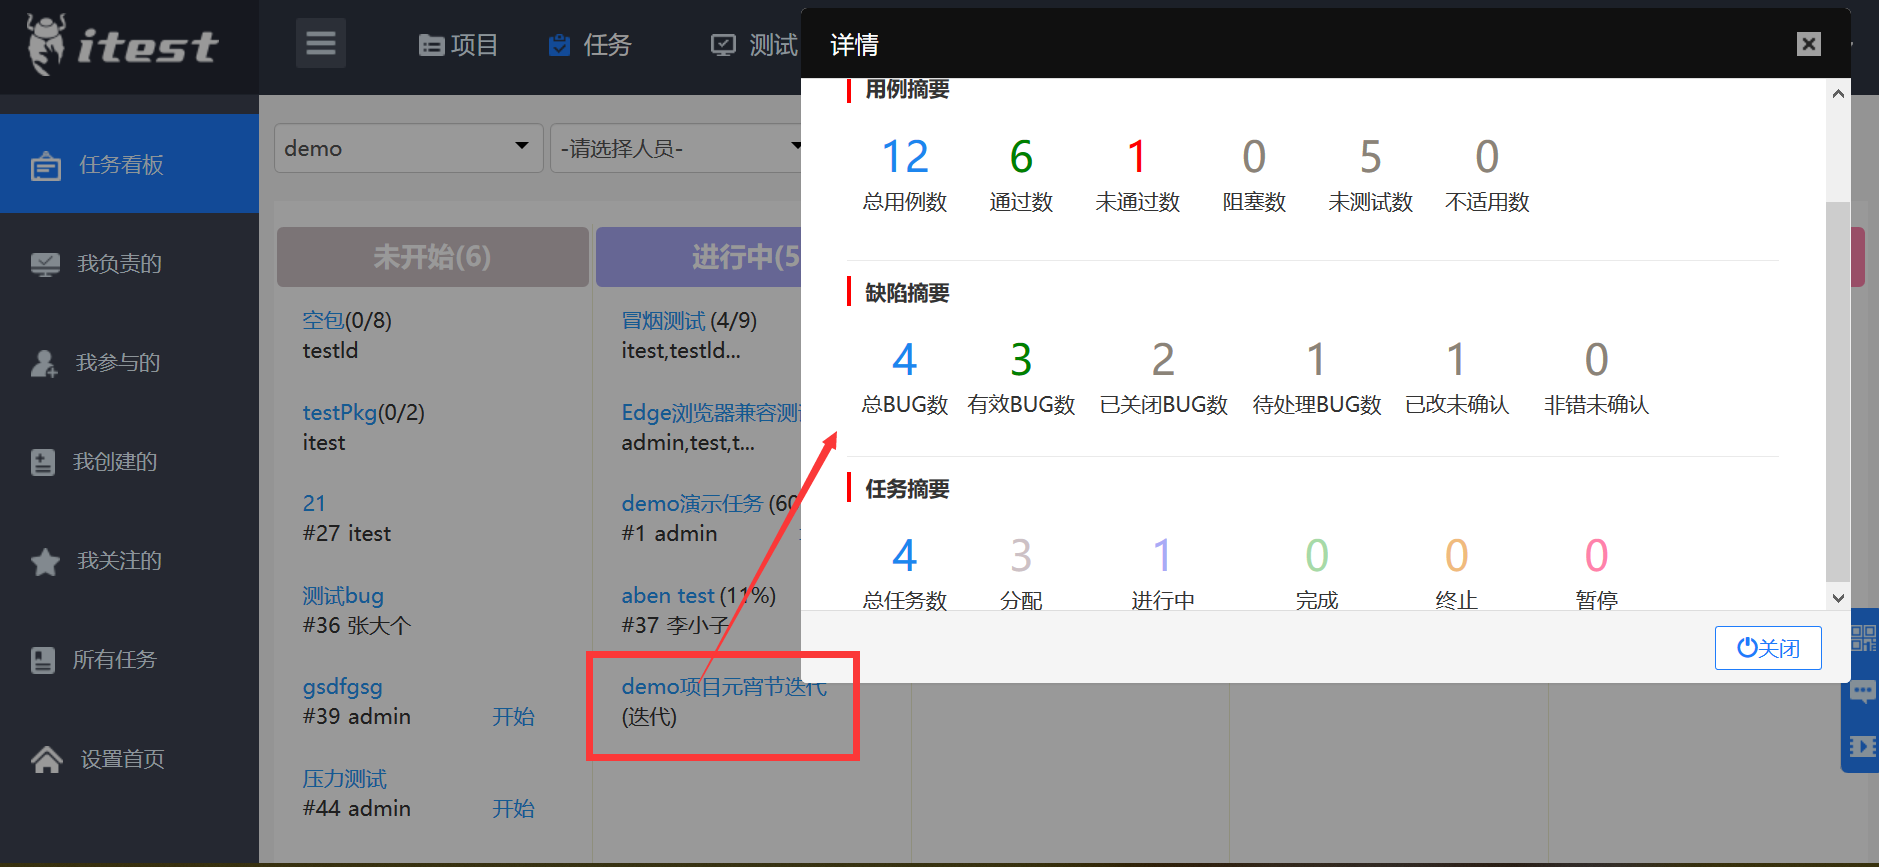Click the 用例摘要 section heading
1879x867 pixels.
click(907, 89)
